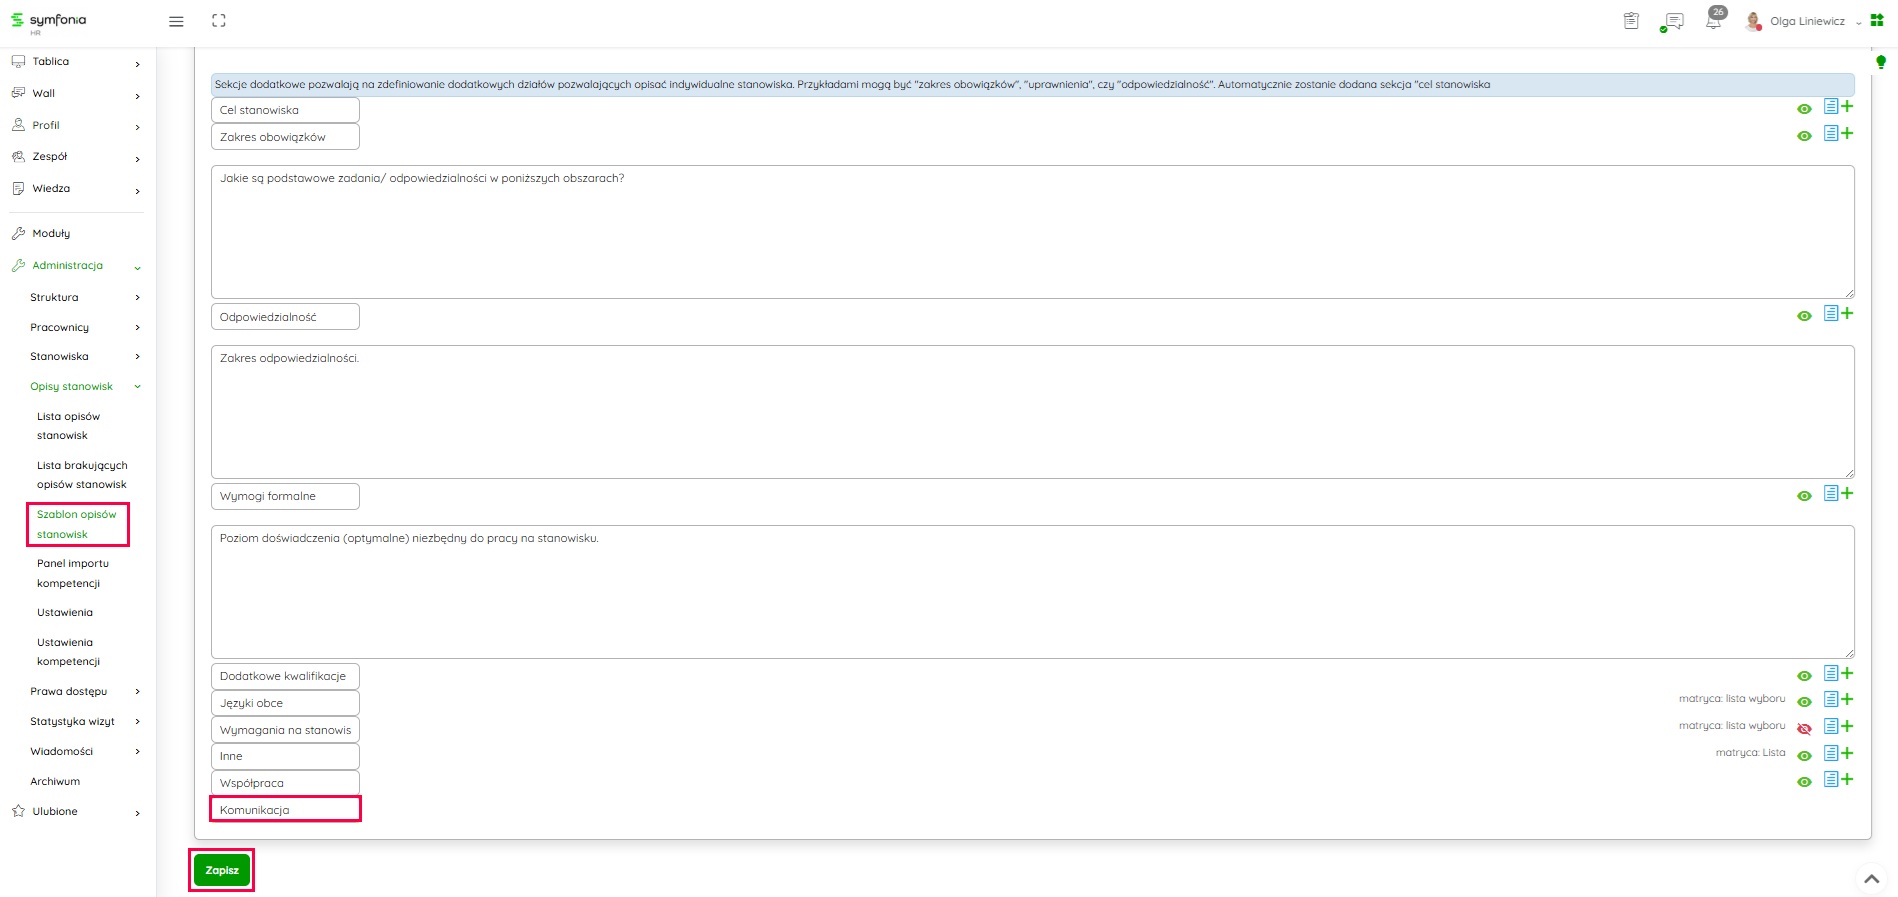
Task: Add section after Wymogi formalne using the document-plus icon
Action: [1838, 494]
